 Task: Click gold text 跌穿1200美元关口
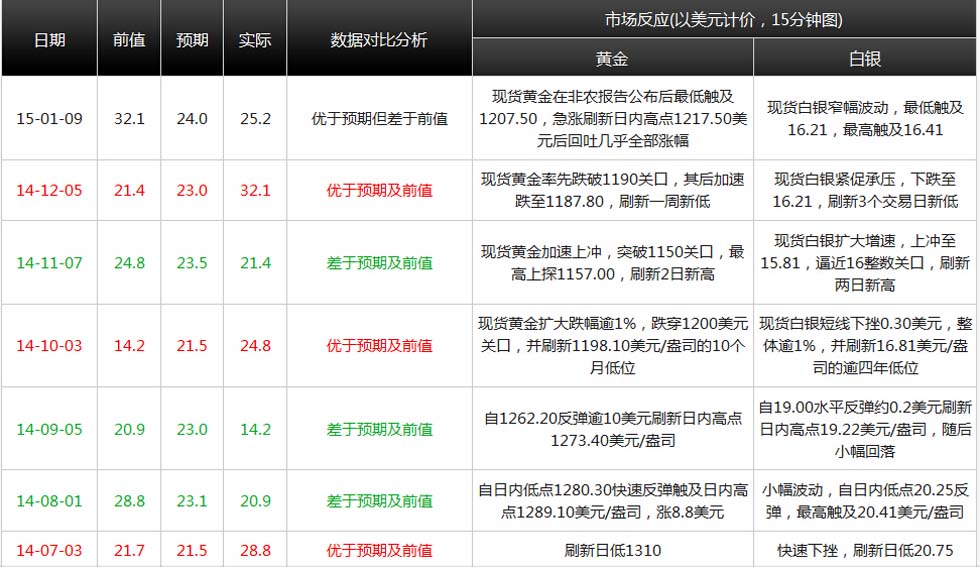pyautogui.click(x=612, y=346)
